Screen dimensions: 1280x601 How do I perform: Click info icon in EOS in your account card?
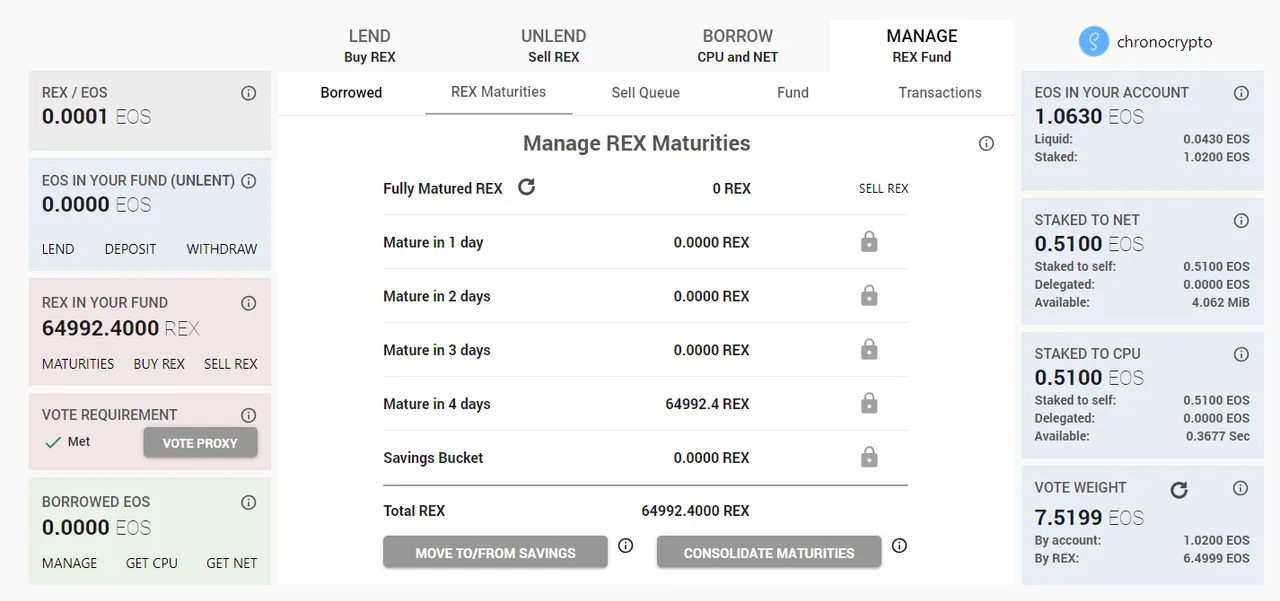pos(1241,93)
